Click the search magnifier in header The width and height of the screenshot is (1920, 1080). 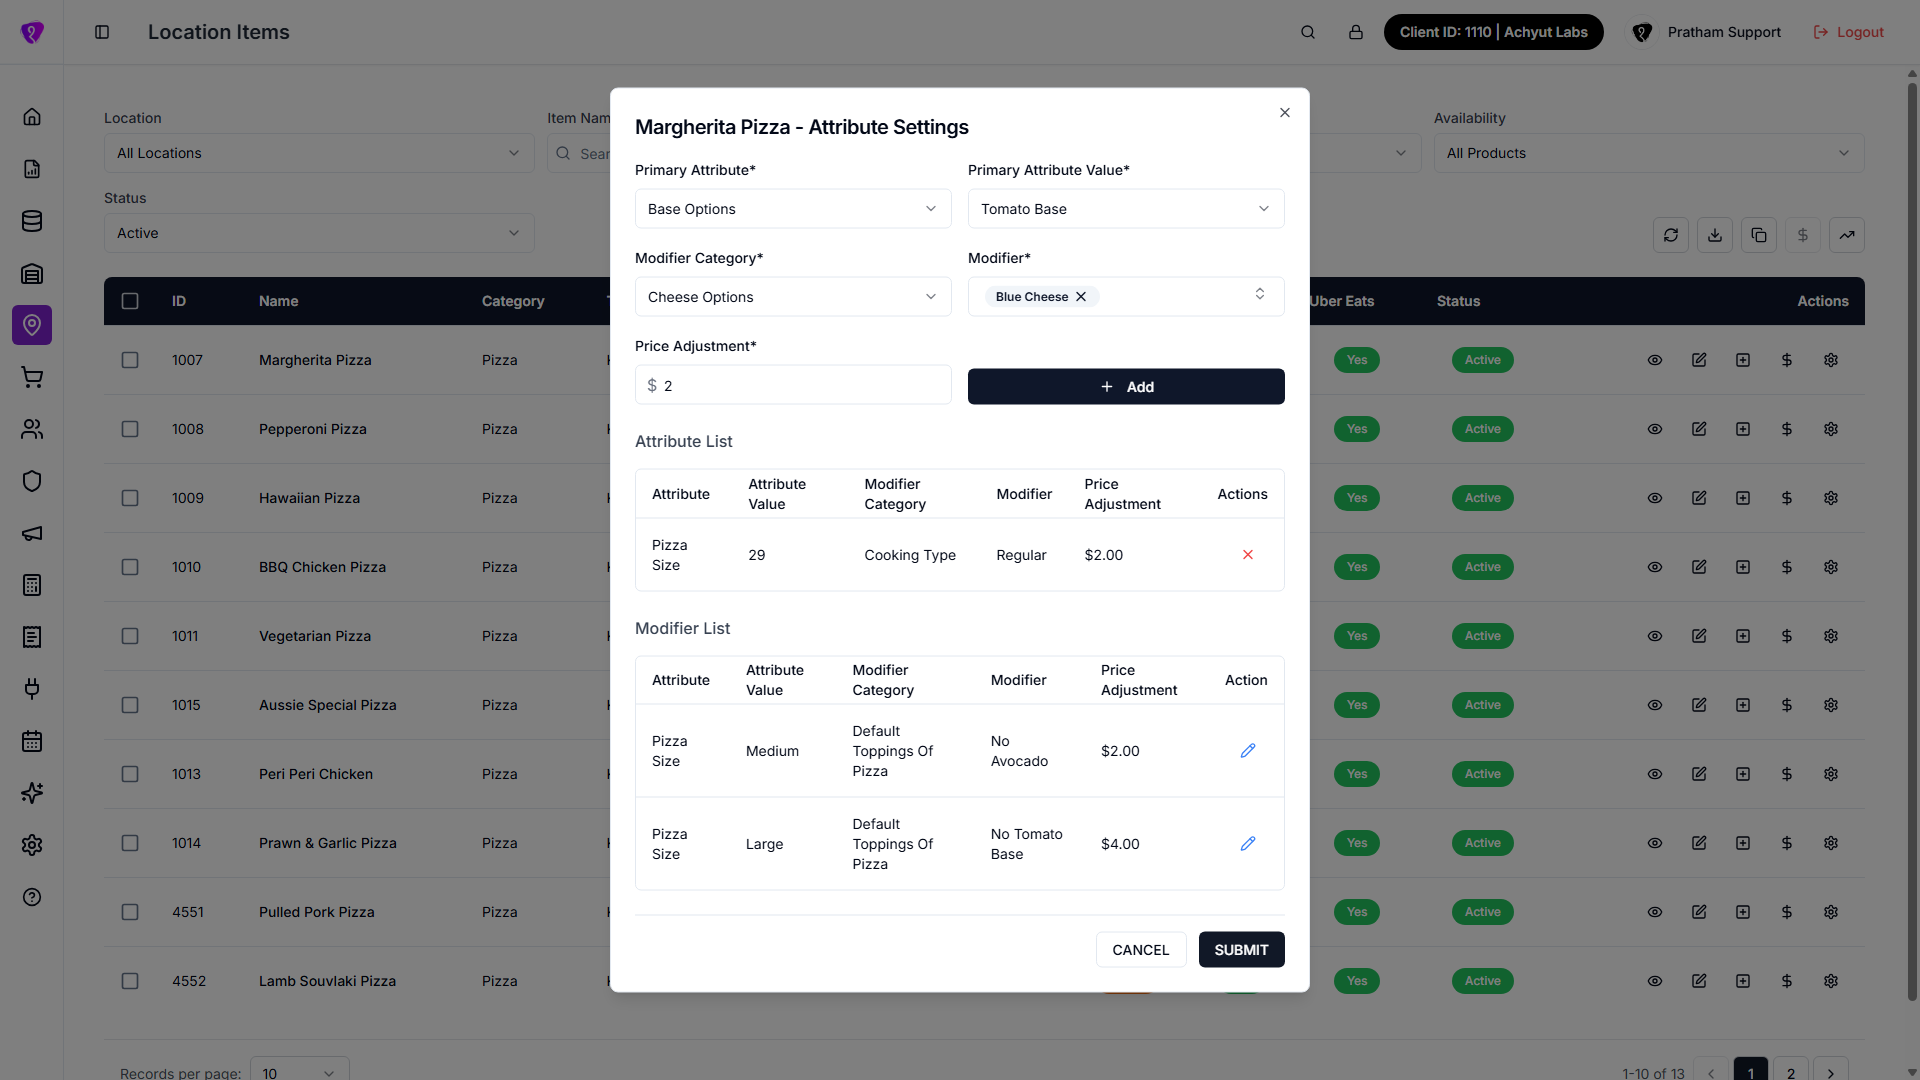click(1308, 32)
